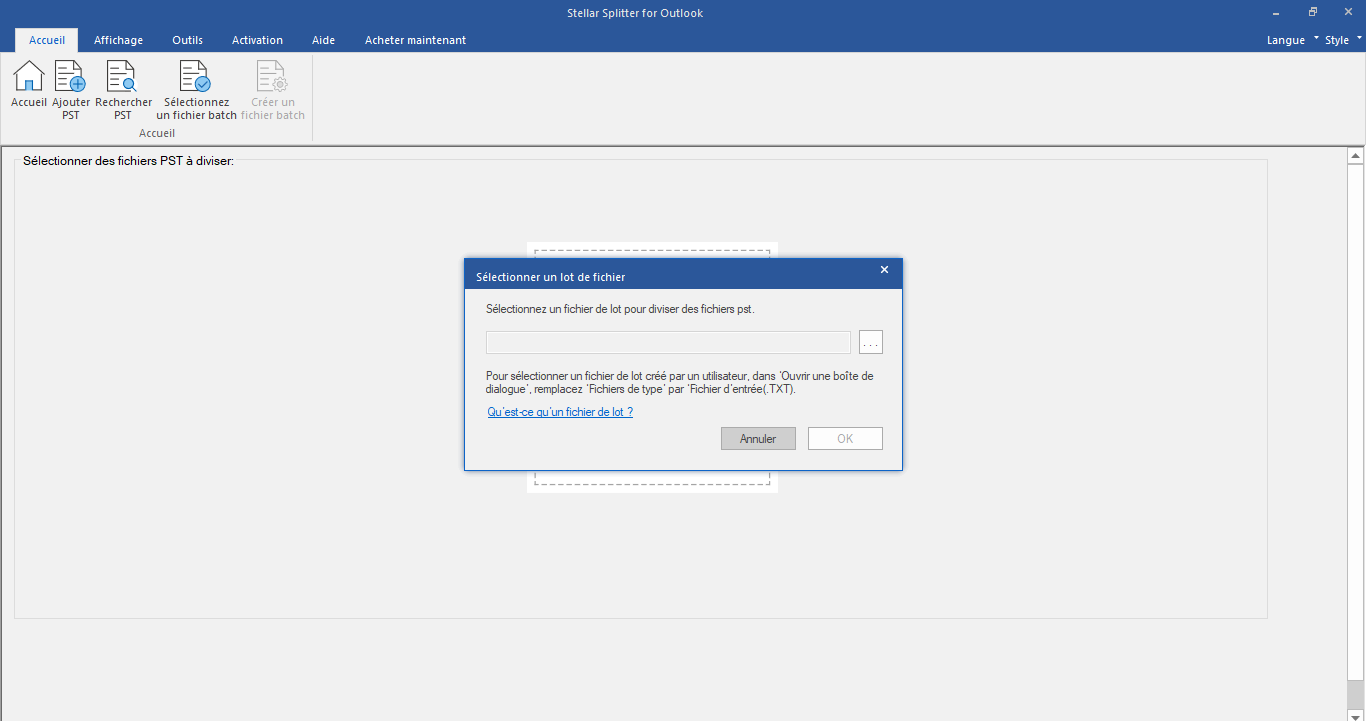Close the 'Sélectionner un lot de fichier' dialog
This screenshot has width=1366, height=721.
point(884,270)
